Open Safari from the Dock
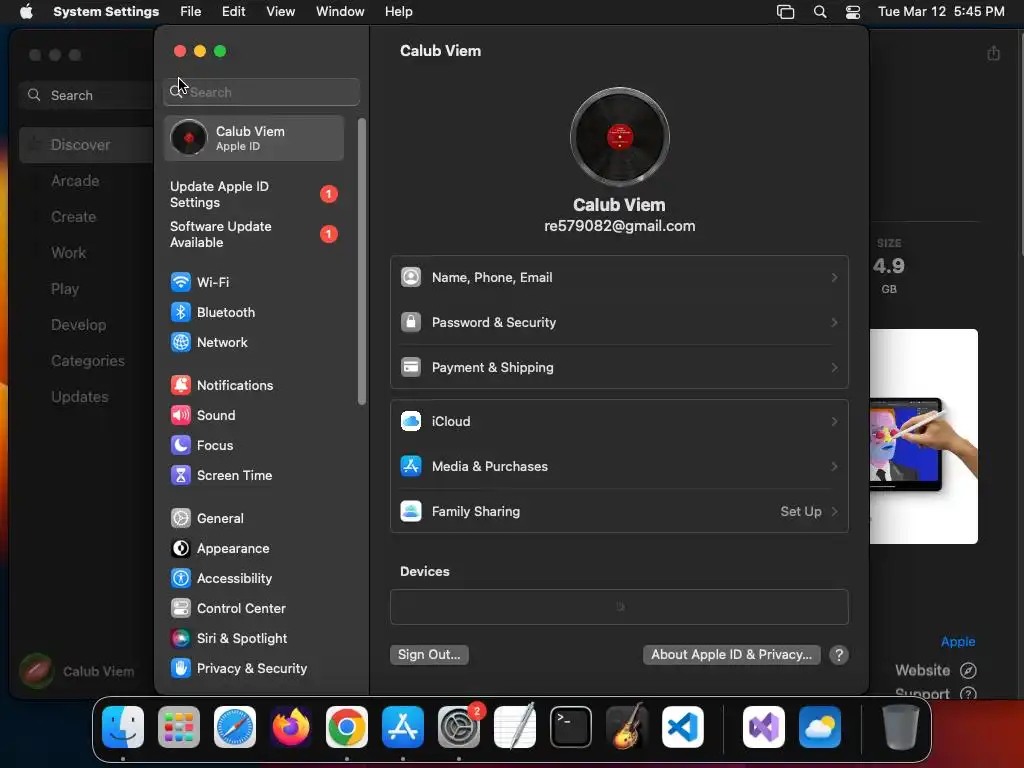1024x768 pixels. click(x=235, y=727)
